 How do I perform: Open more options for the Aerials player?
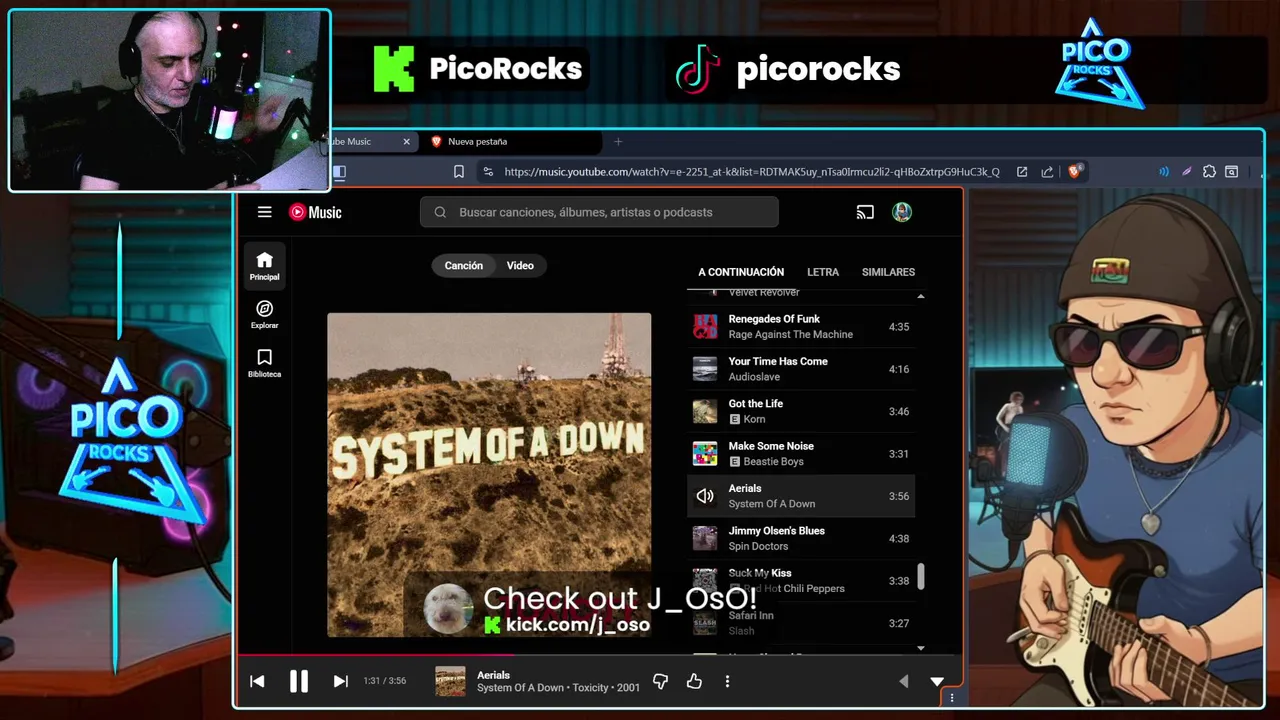(x=727, y=681)
